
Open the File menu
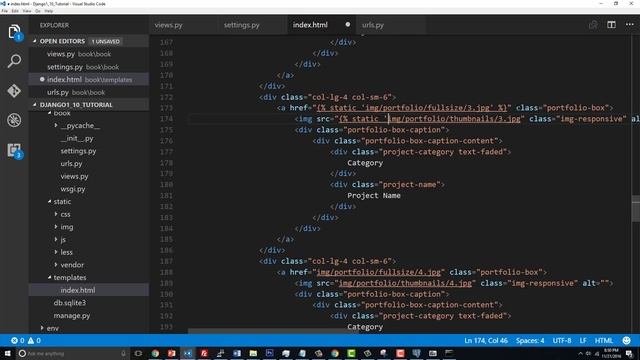pos(4,11)
